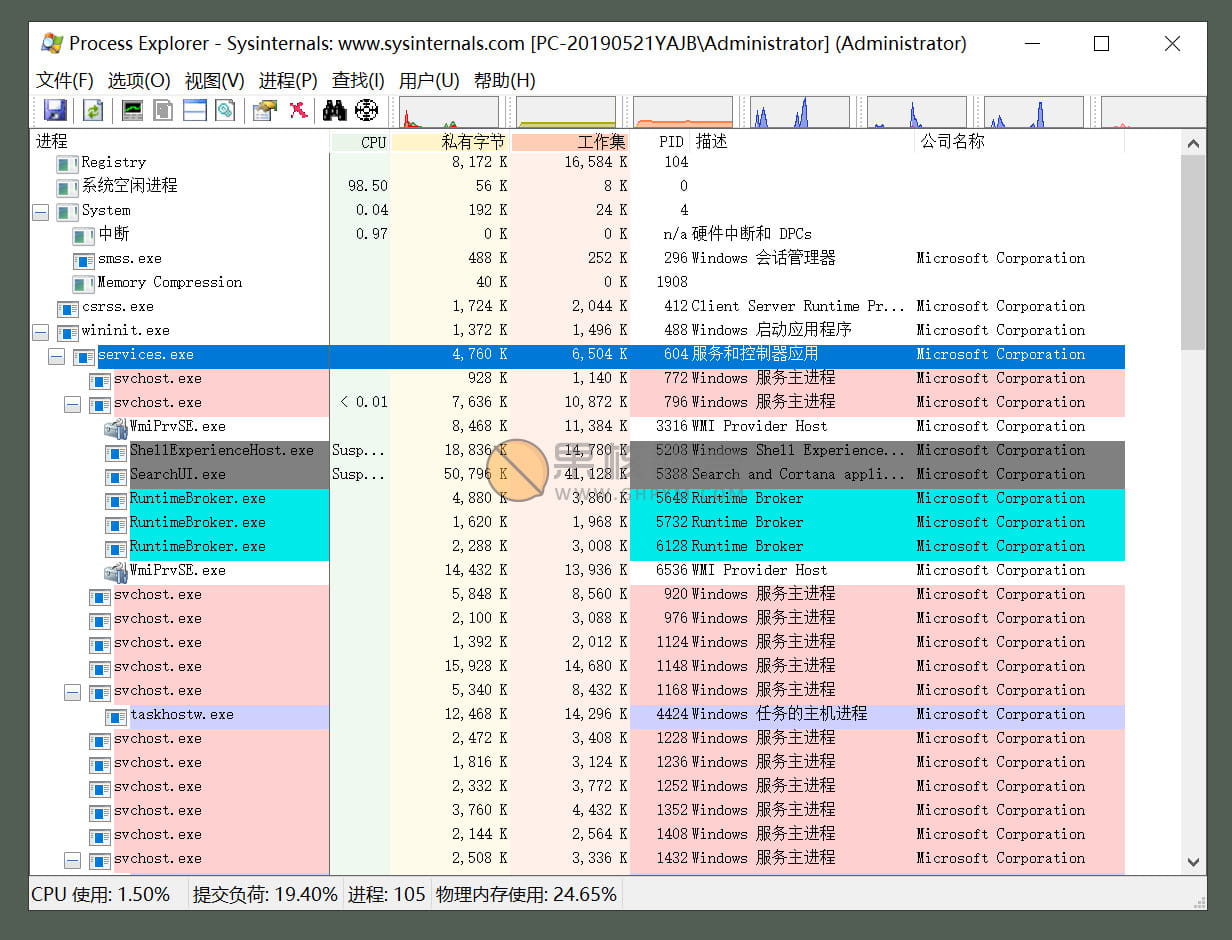
Task: Select the taskhostw.exe process row
Action: 185,714
